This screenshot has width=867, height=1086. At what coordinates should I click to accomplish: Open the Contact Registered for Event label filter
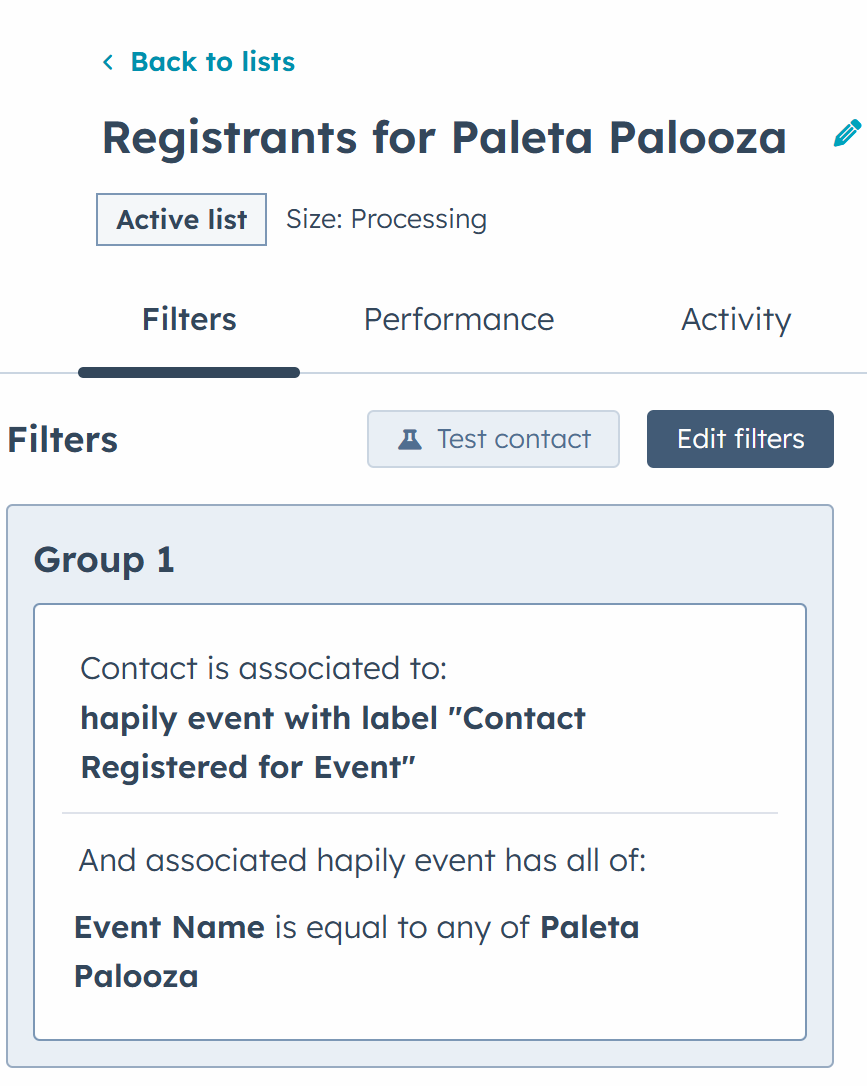(x=333, y=743)
